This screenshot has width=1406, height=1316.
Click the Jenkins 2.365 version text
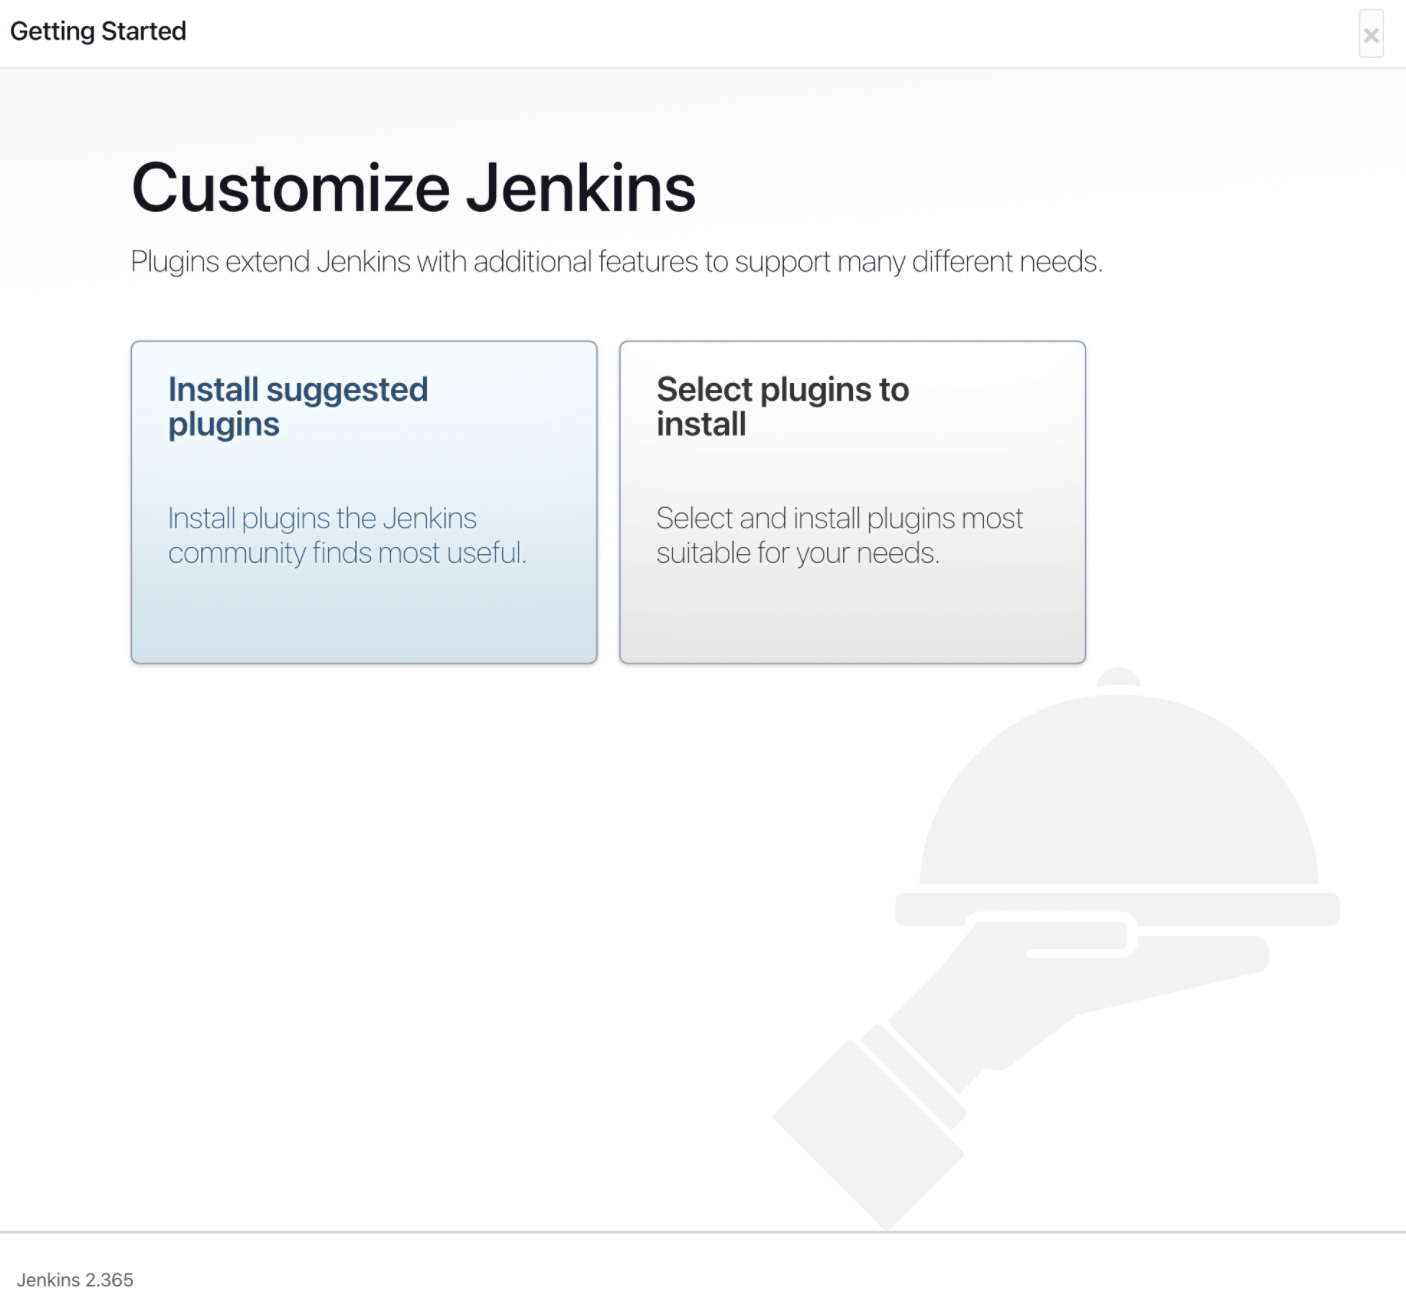click(75, 1280)
